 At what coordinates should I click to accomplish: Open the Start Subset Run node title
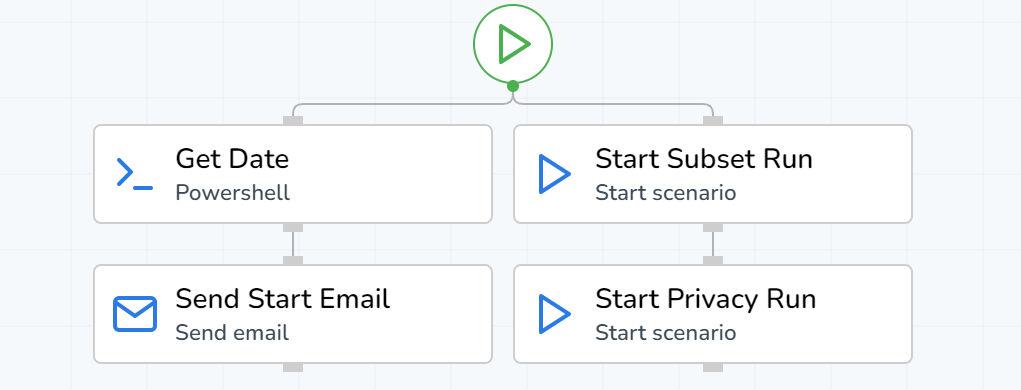coord(704,159)
